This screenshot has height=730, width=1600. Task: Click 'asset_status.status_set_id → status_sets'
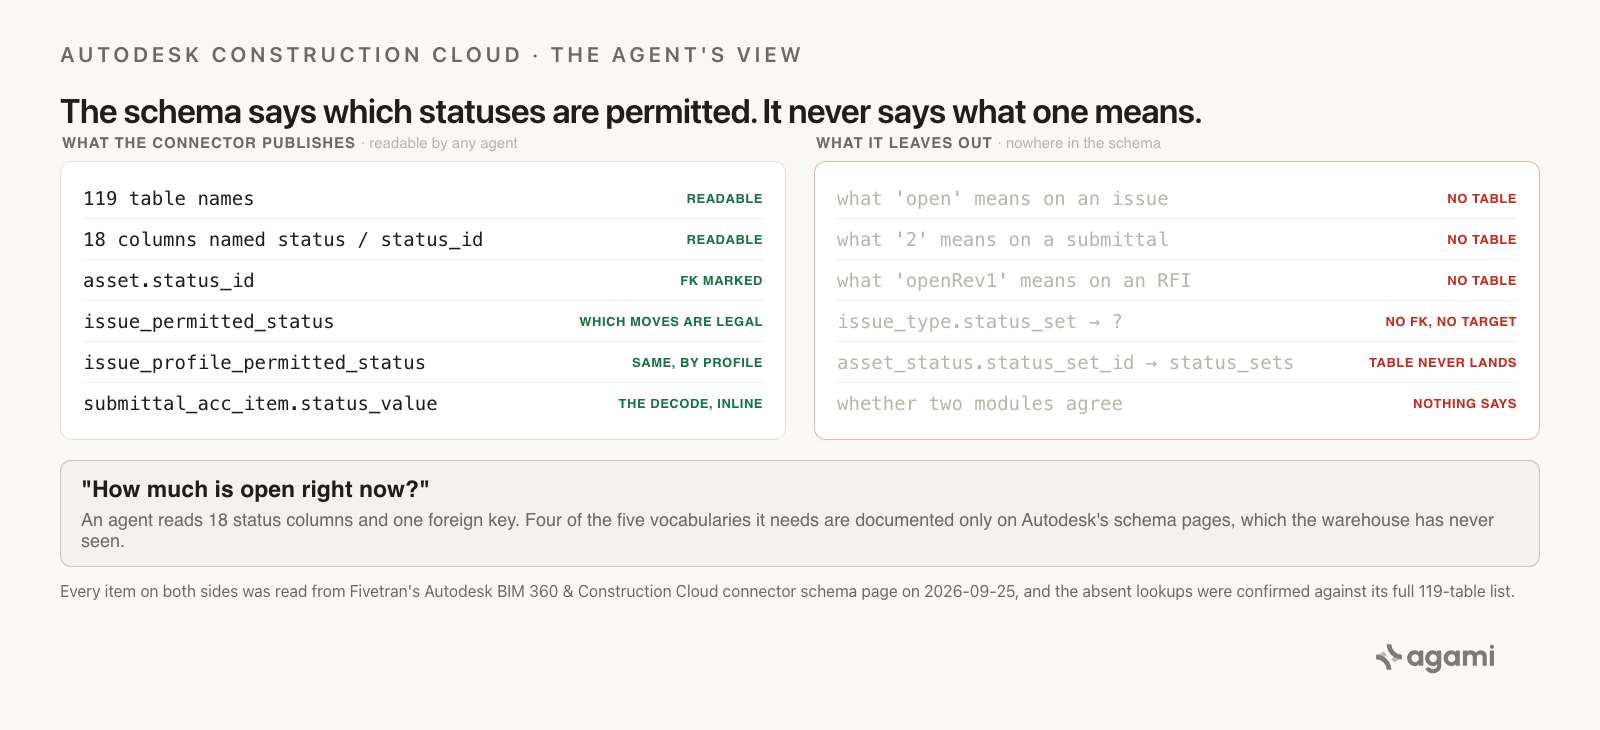point(1065,362)
